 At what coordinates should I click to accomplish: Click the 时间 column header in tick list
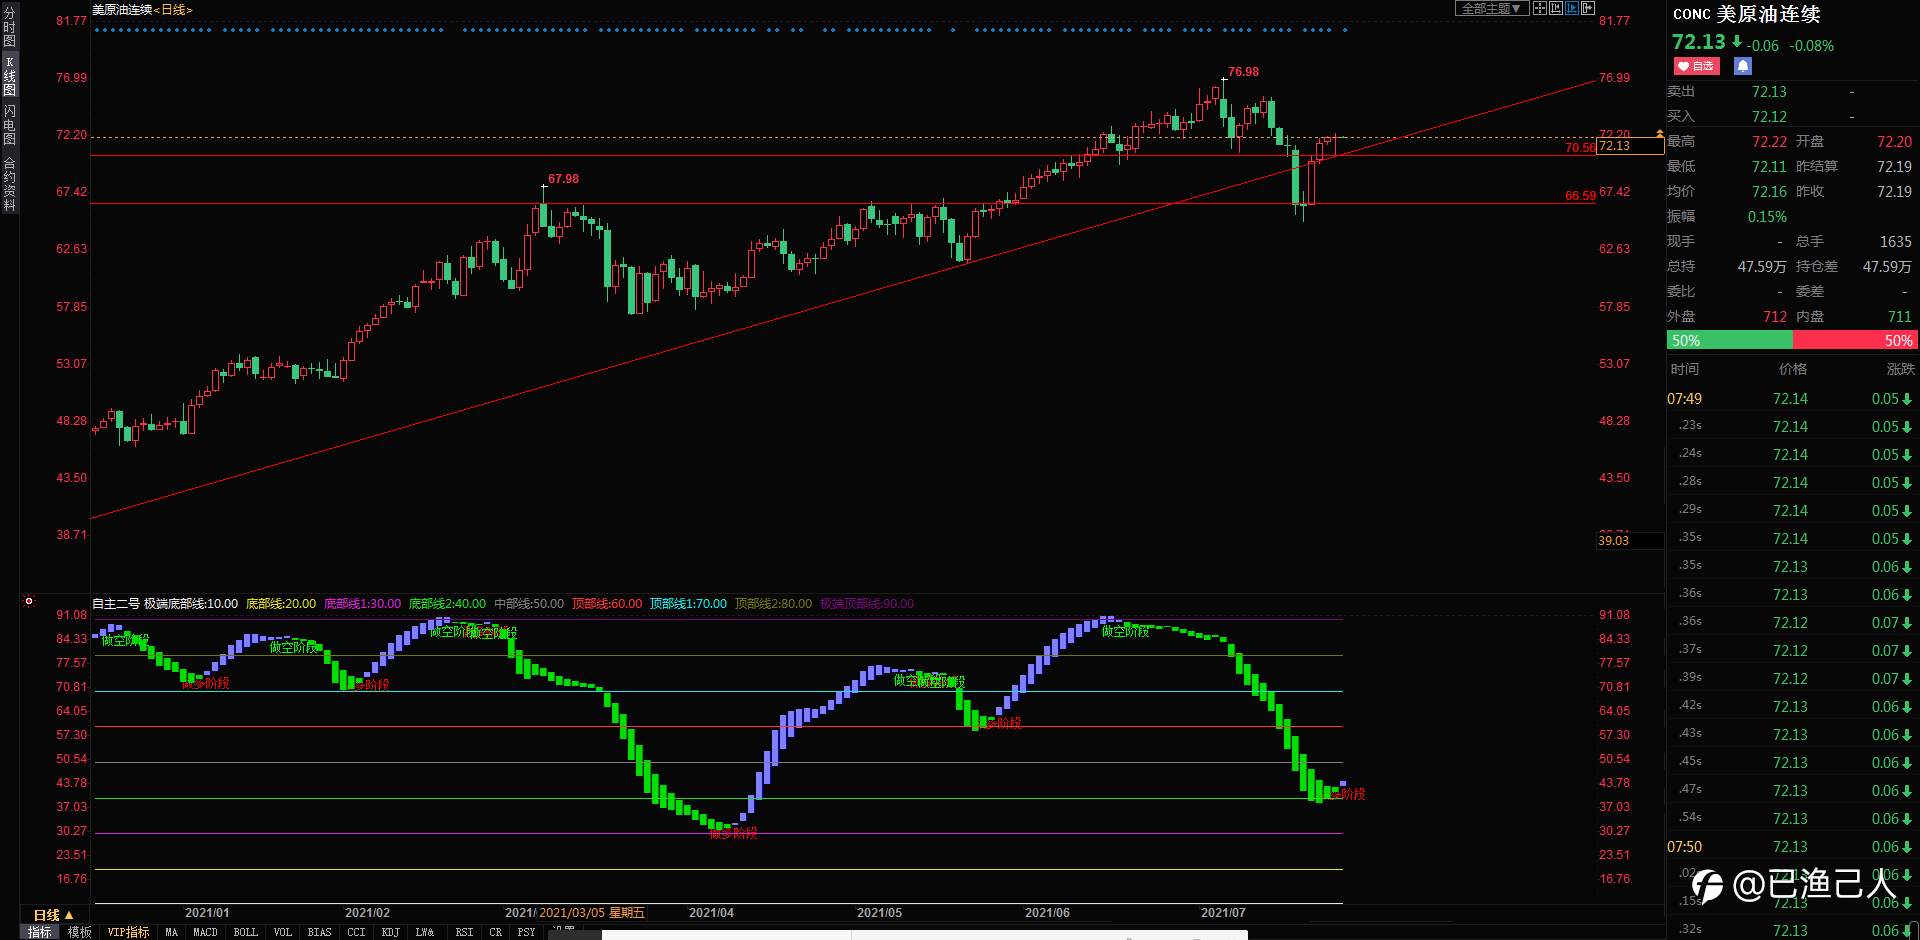pos(1685,369)
